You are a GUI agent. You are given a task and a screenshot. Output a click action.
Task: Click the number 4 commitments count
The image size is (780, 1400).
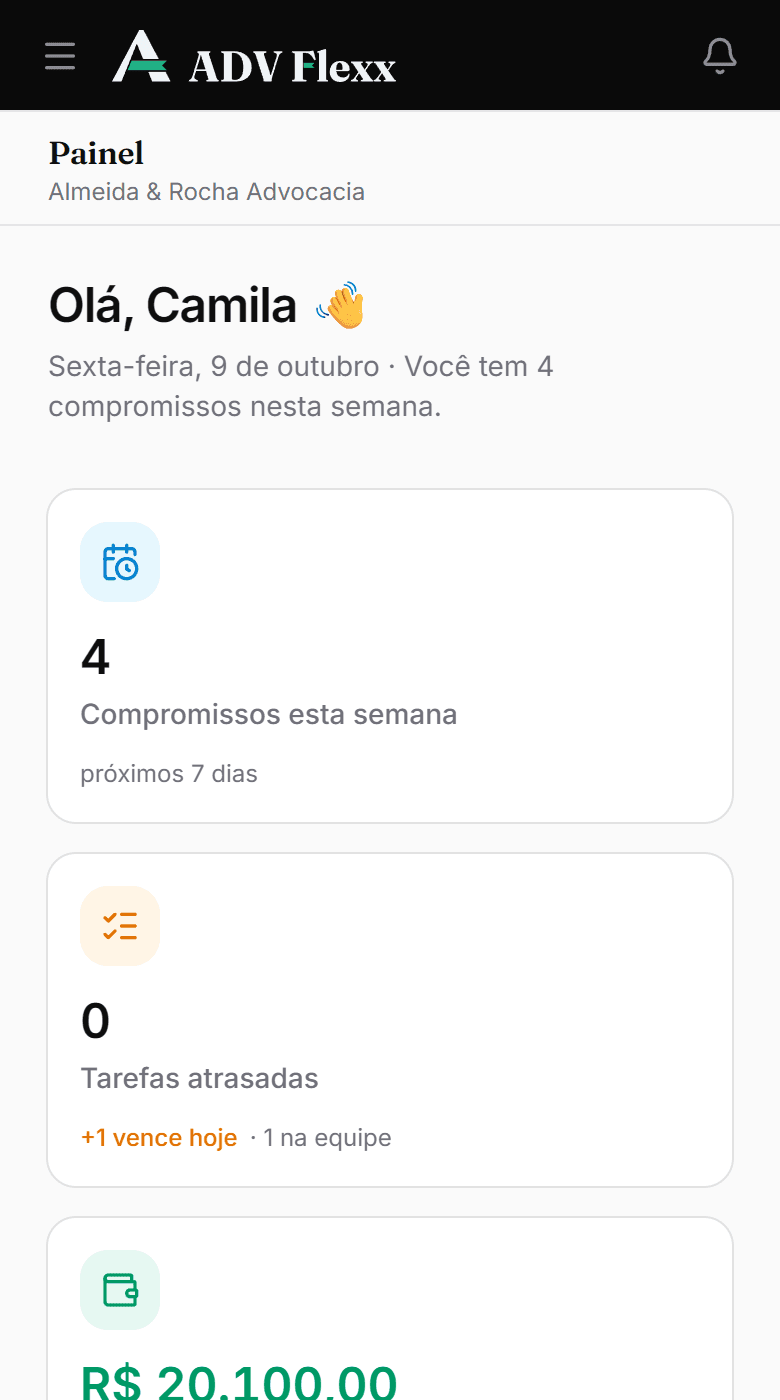pos(95,657)
